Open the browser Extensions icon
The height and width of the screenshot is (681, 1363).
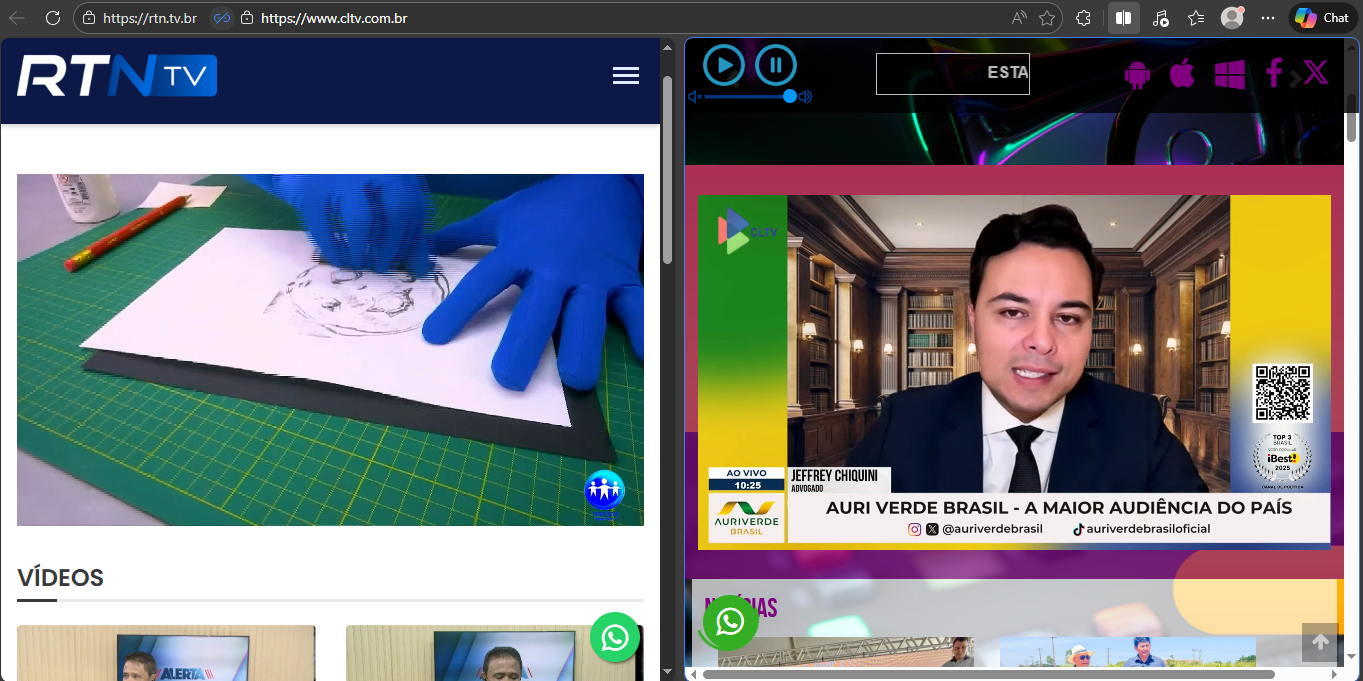point(1083,18)
